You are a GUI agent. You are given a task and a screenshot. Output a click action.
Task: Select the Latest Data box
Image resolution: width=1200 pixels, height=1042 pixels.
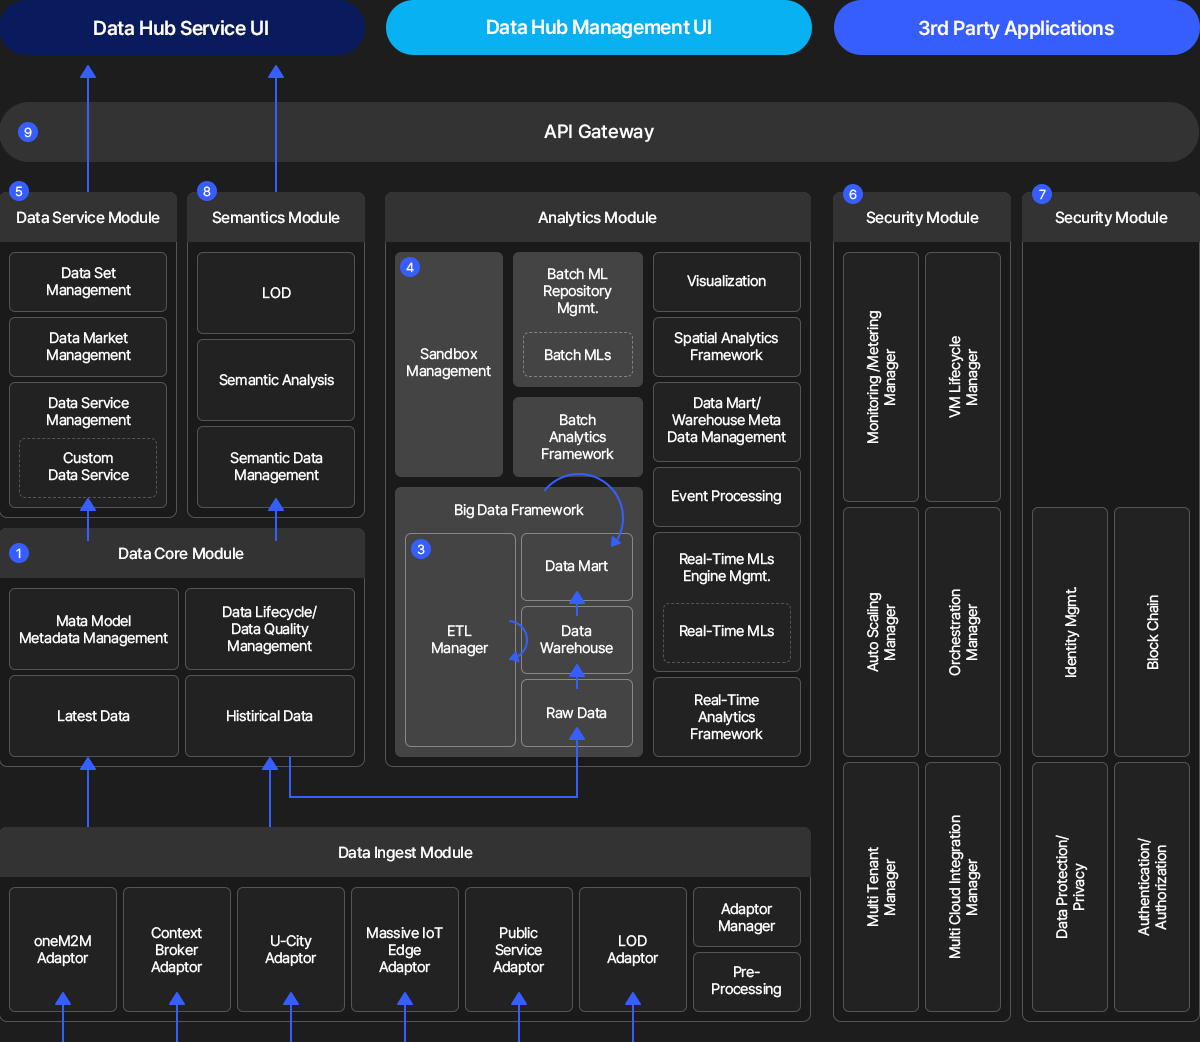click(x=94, y=716)
